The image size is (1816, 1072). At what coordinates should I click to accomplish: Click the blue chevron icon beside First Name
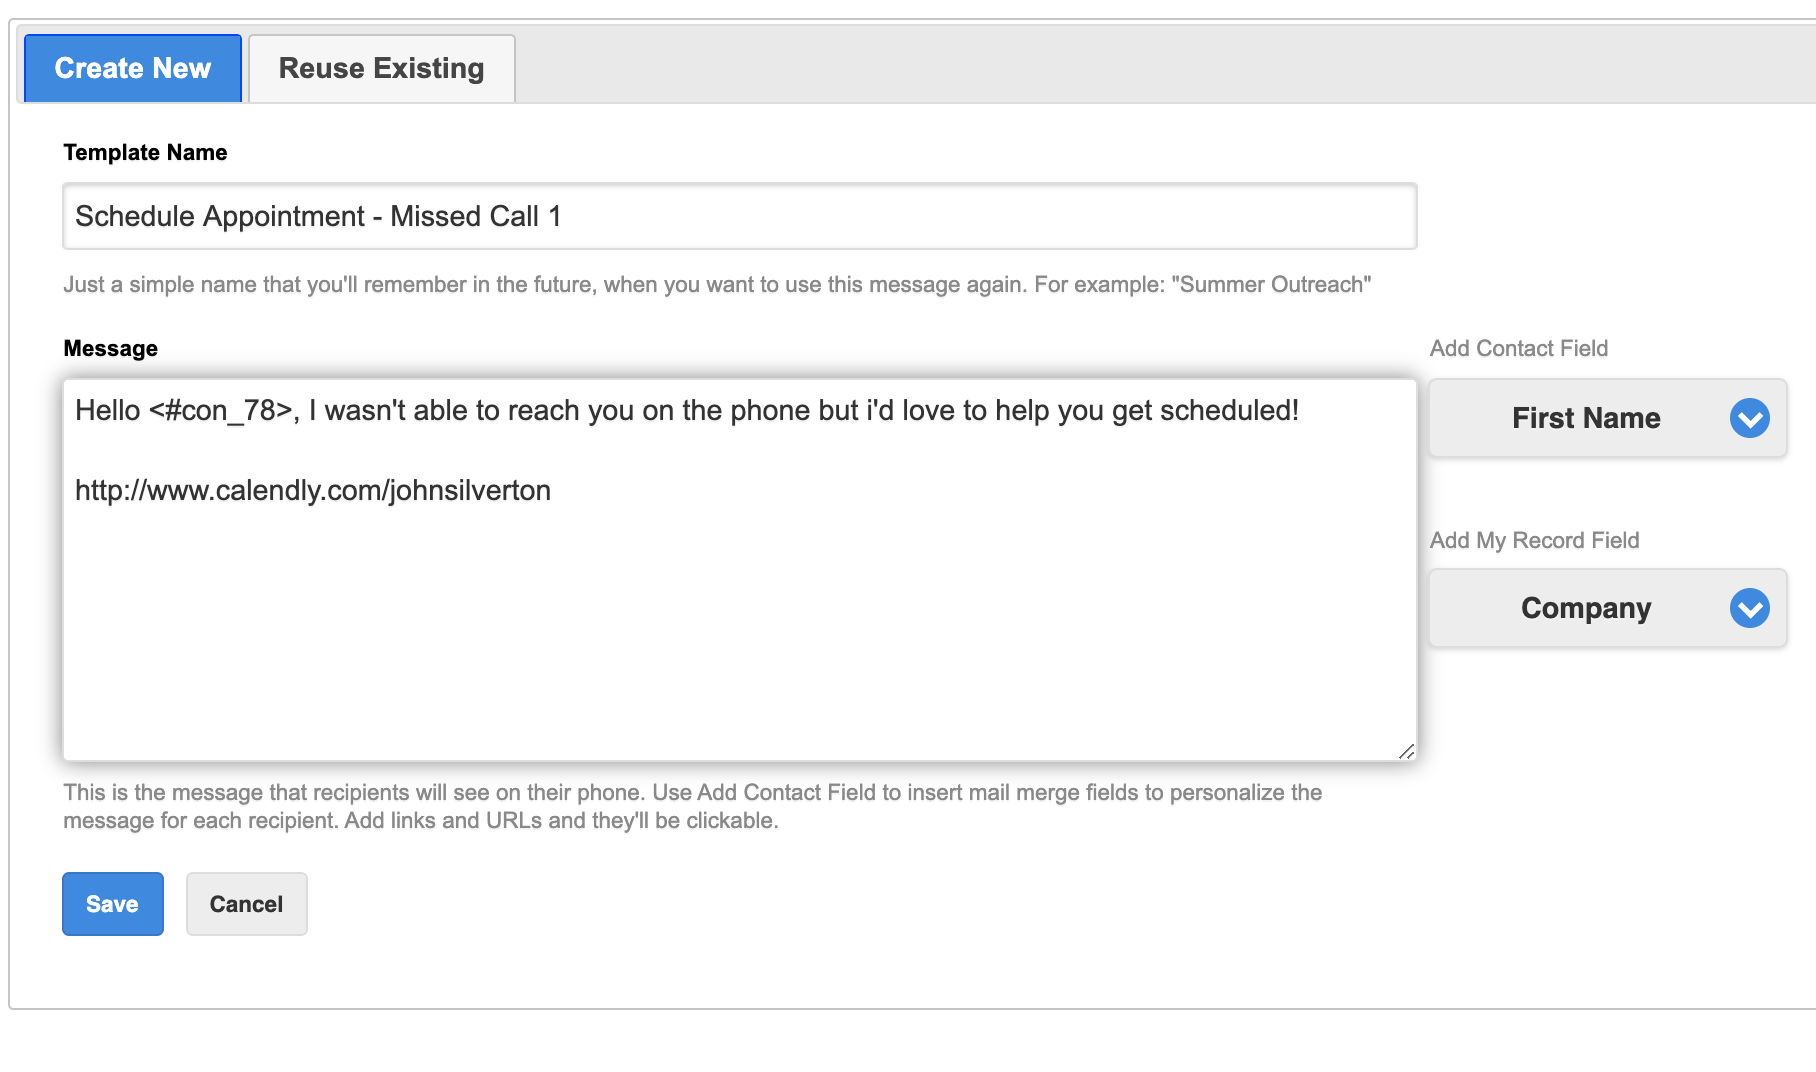(1749, 418)
